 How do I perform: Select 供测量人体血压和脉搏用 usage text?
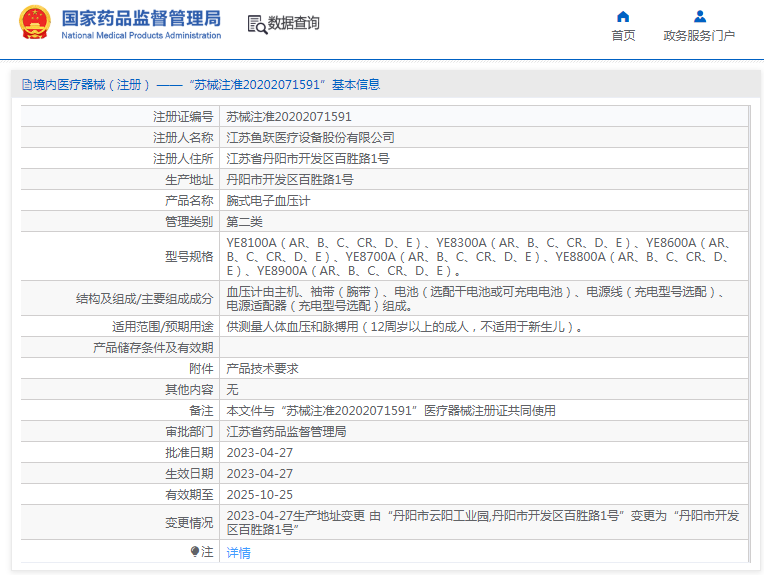click(404, 327)
